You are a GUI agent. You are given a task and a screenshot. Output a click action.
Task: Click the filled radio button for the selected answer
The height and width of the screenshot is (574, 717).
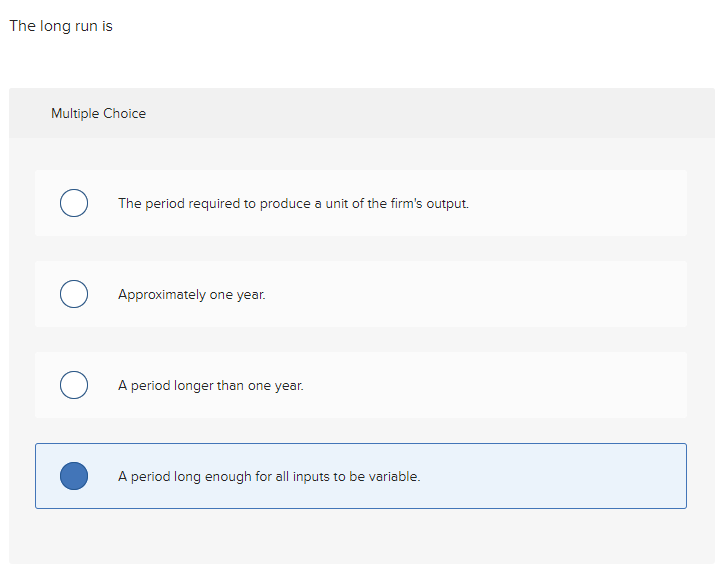point(73,476)
